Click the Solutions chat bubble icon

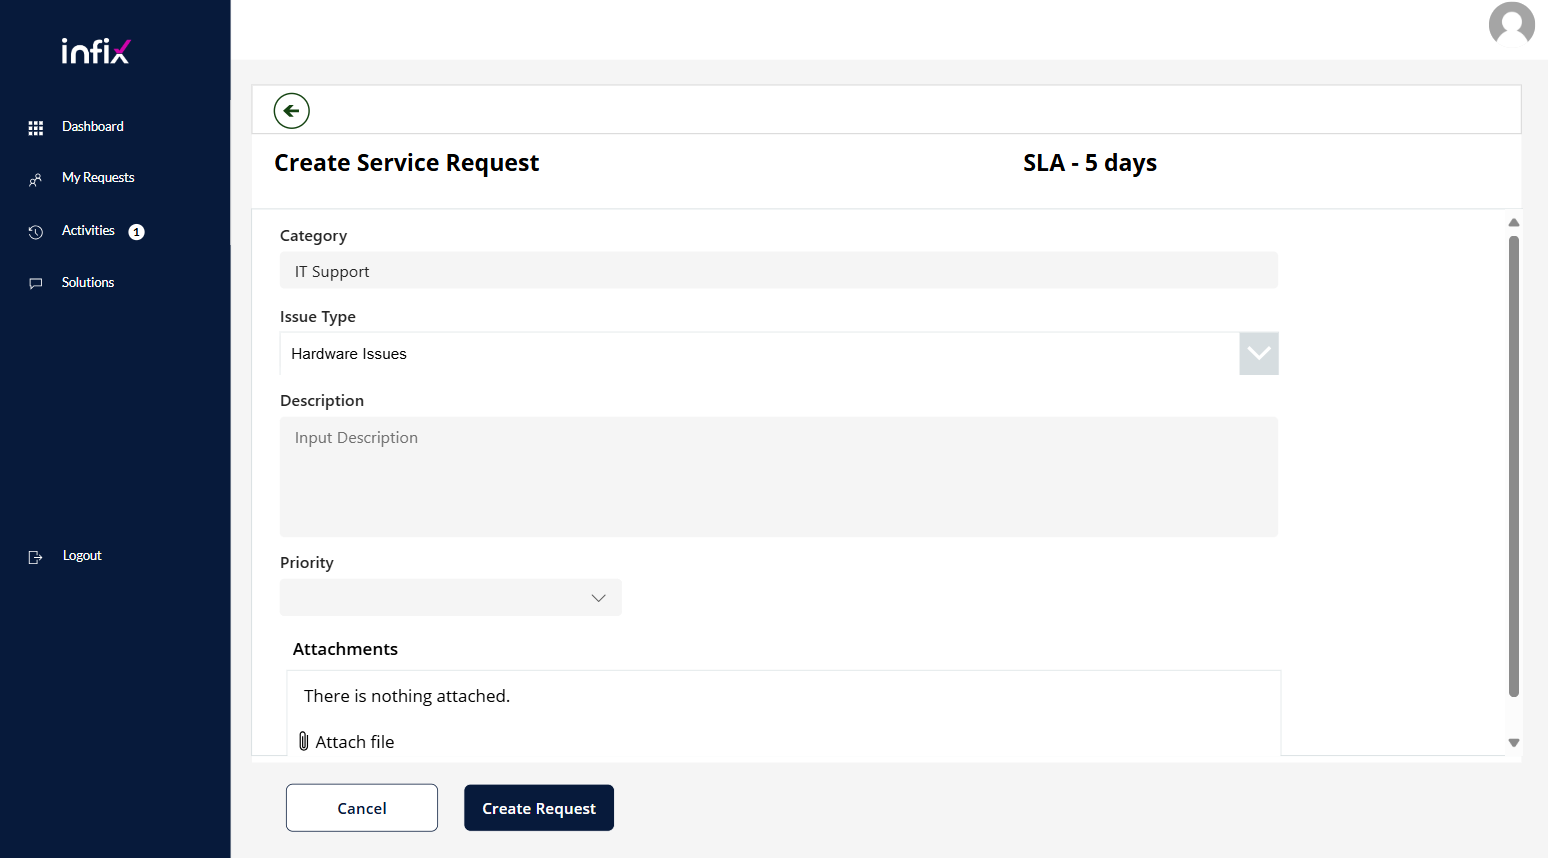36,284
